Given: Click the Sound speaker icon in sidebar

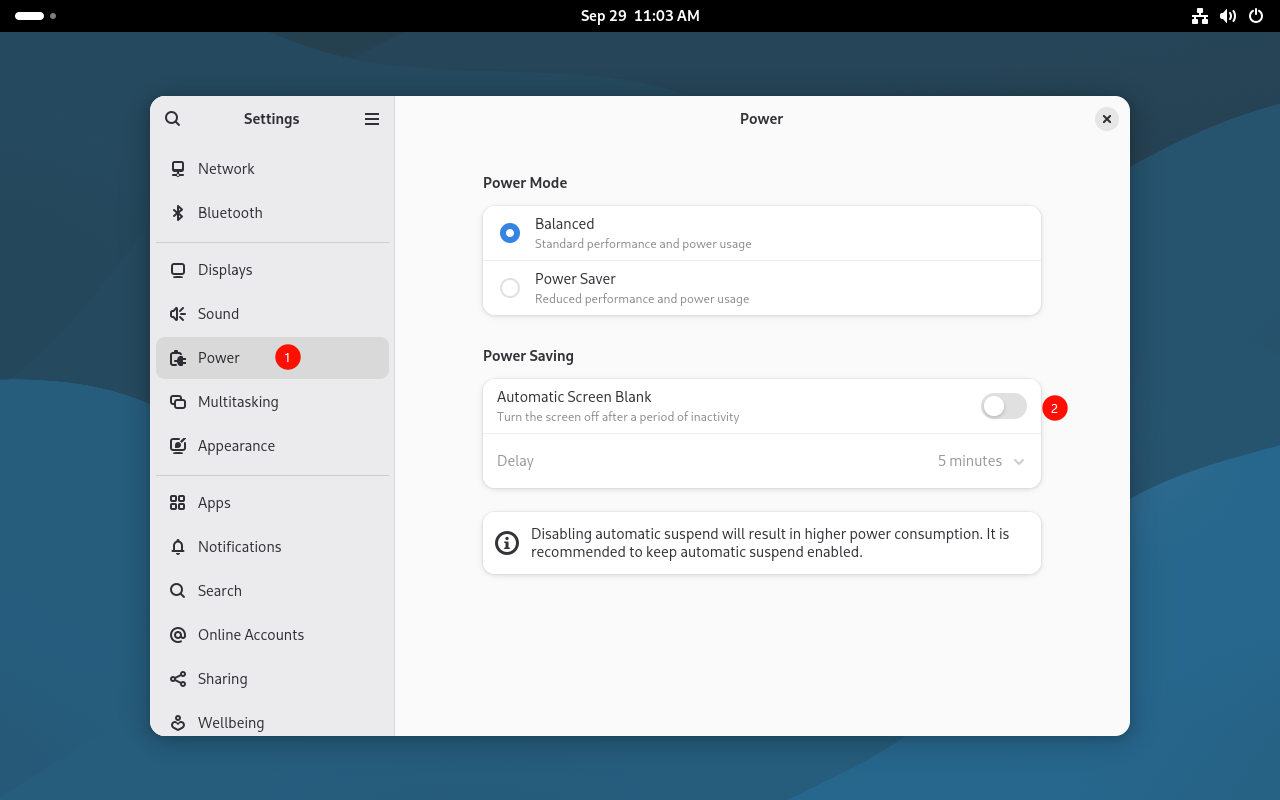Looking at the screenshot, I should click(178, 314).
